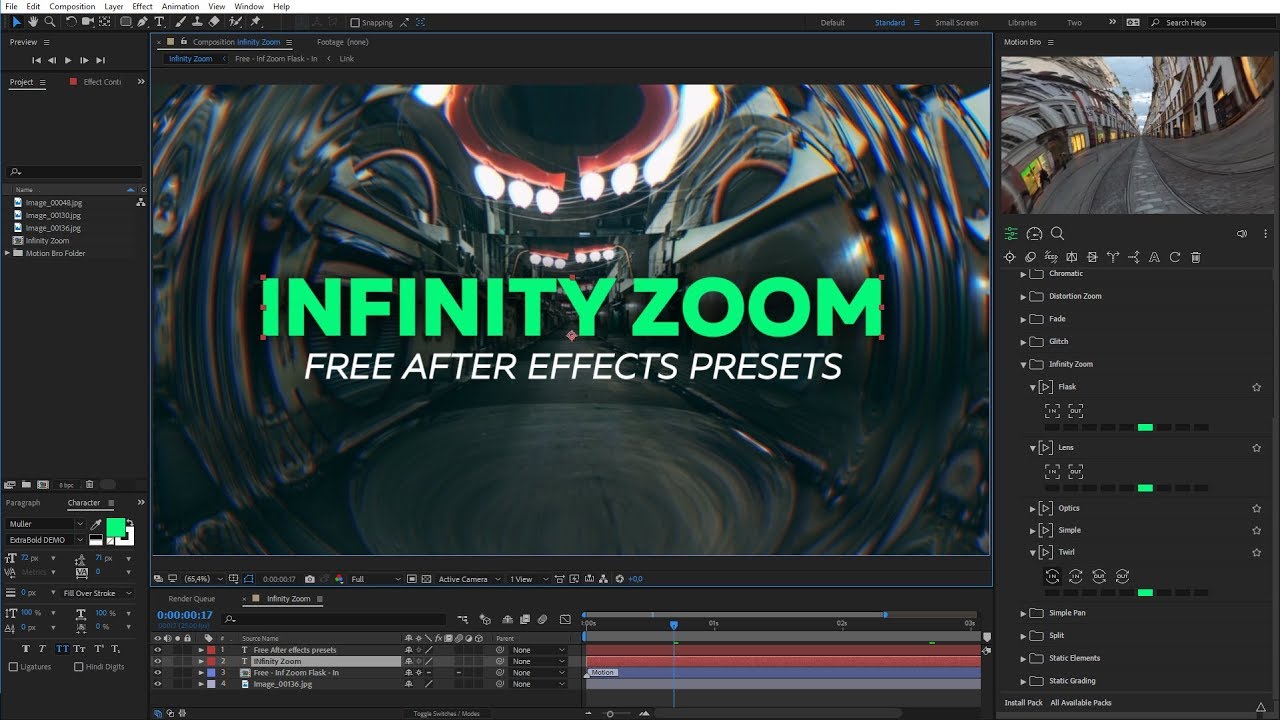Expand the Glitch preset folder
The height and width of the screenshot is (720, 1280).
tap(1023, 342)
